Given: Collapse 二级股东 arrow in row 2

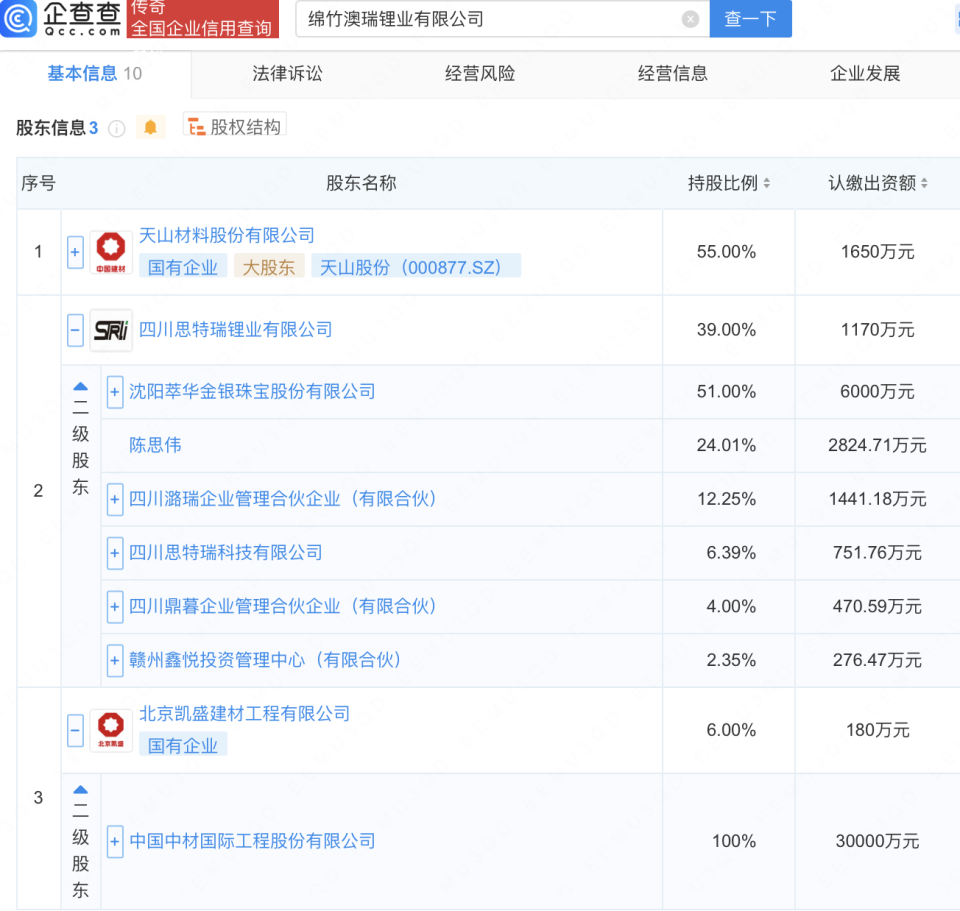Looking at the screenshot, I should tap(80, 387).
